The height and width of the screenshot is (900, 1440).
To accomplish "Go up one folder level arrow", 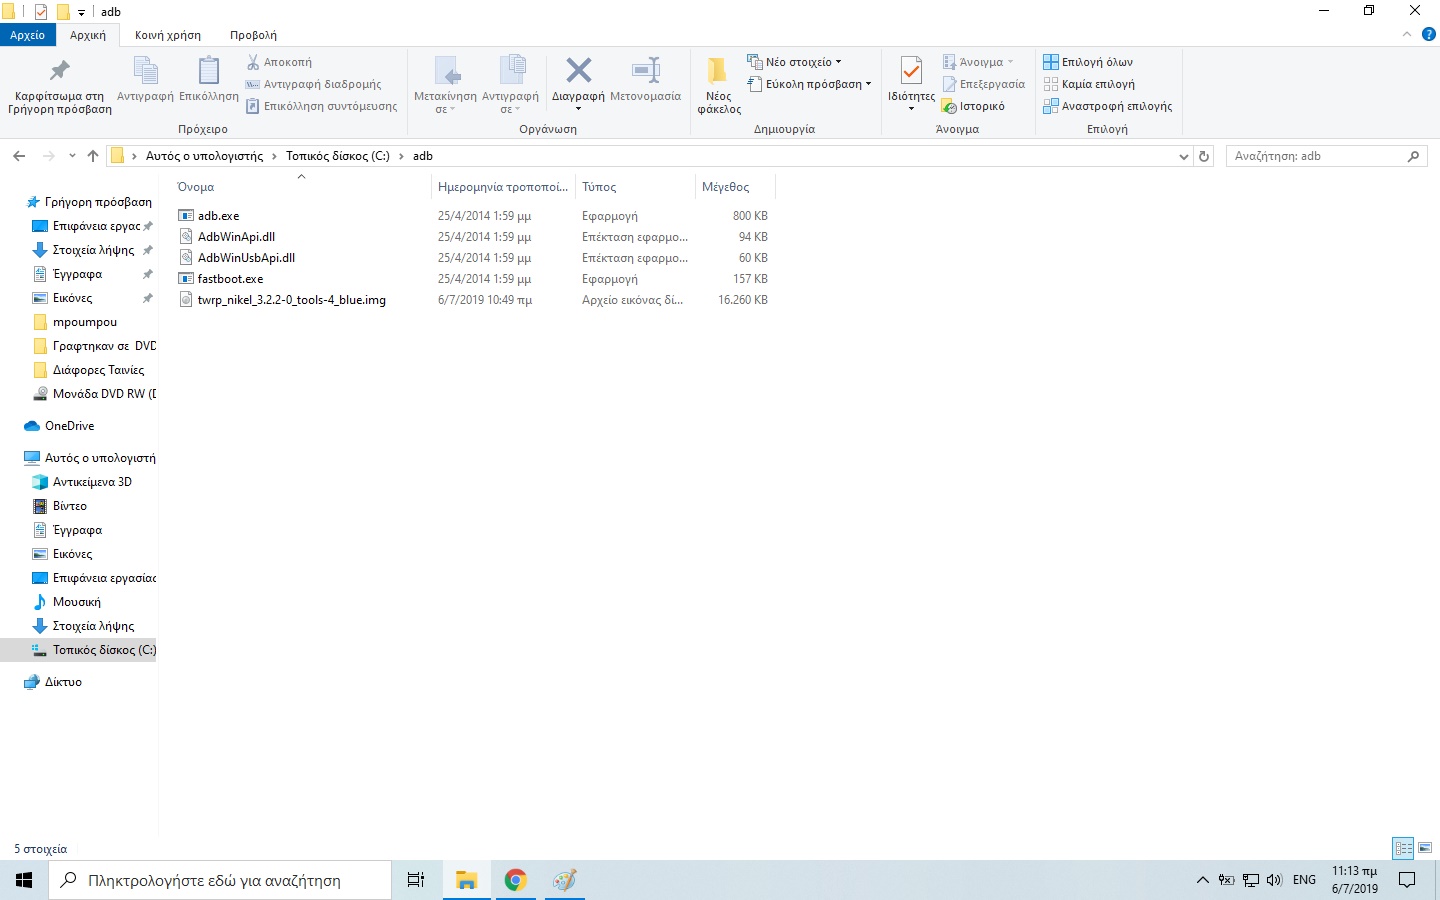I will (x=93, y=156).
